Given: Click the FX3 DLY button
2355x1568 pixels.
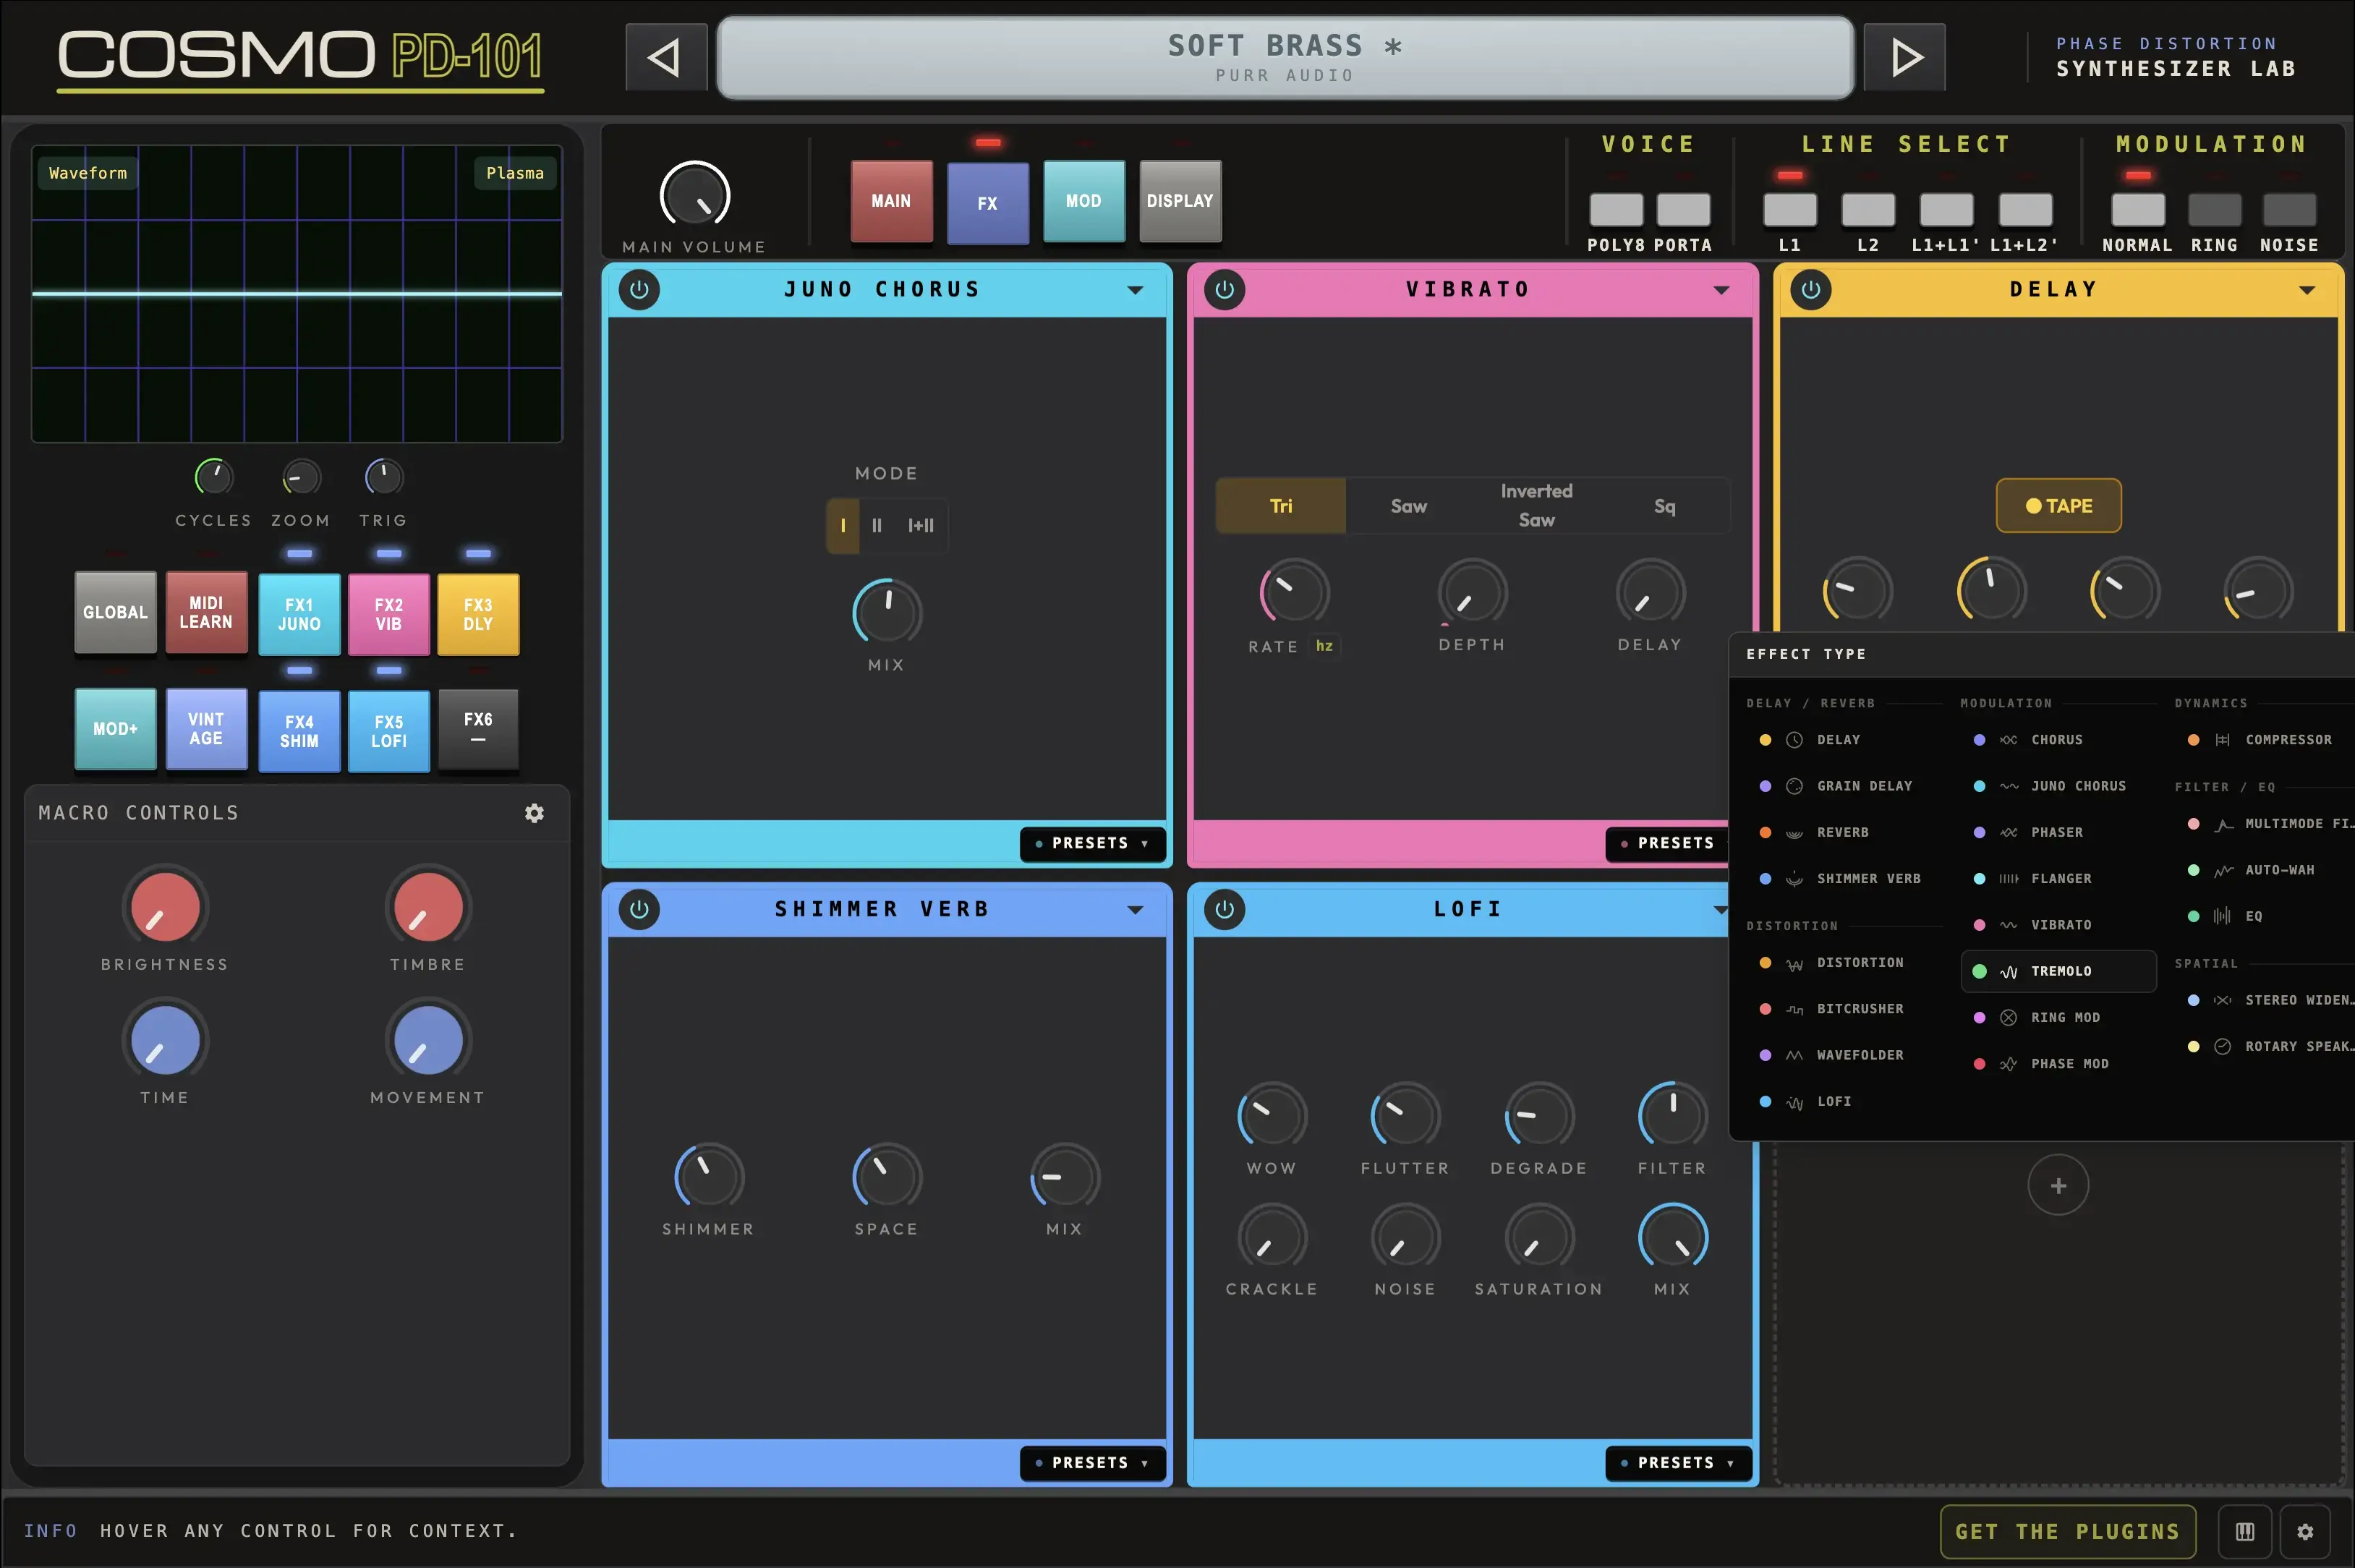Looking at the screenshot, I should 478,614.
